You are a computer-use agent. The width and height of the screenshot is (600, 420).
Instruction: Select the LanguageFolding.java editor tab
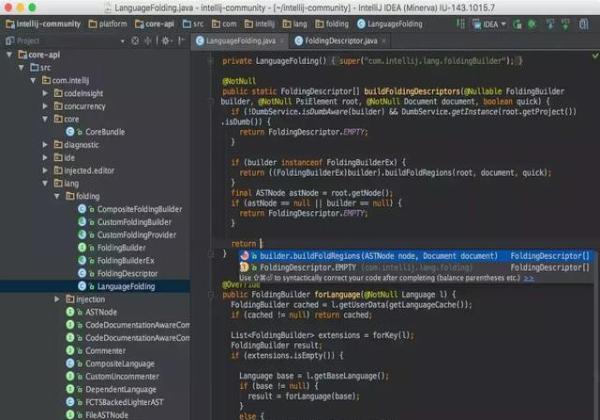pos(239,41)
